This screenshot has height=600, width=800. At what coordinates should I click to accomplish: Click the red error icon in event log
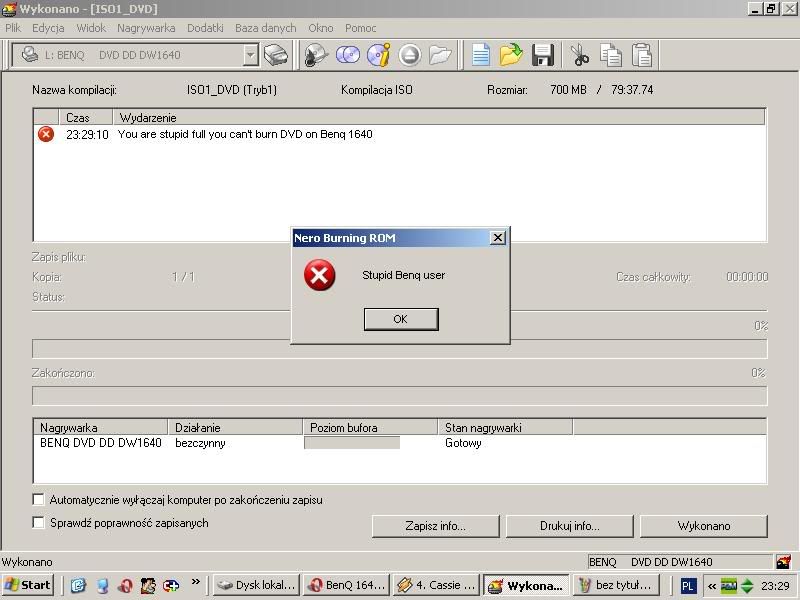[x=46, y=134]
